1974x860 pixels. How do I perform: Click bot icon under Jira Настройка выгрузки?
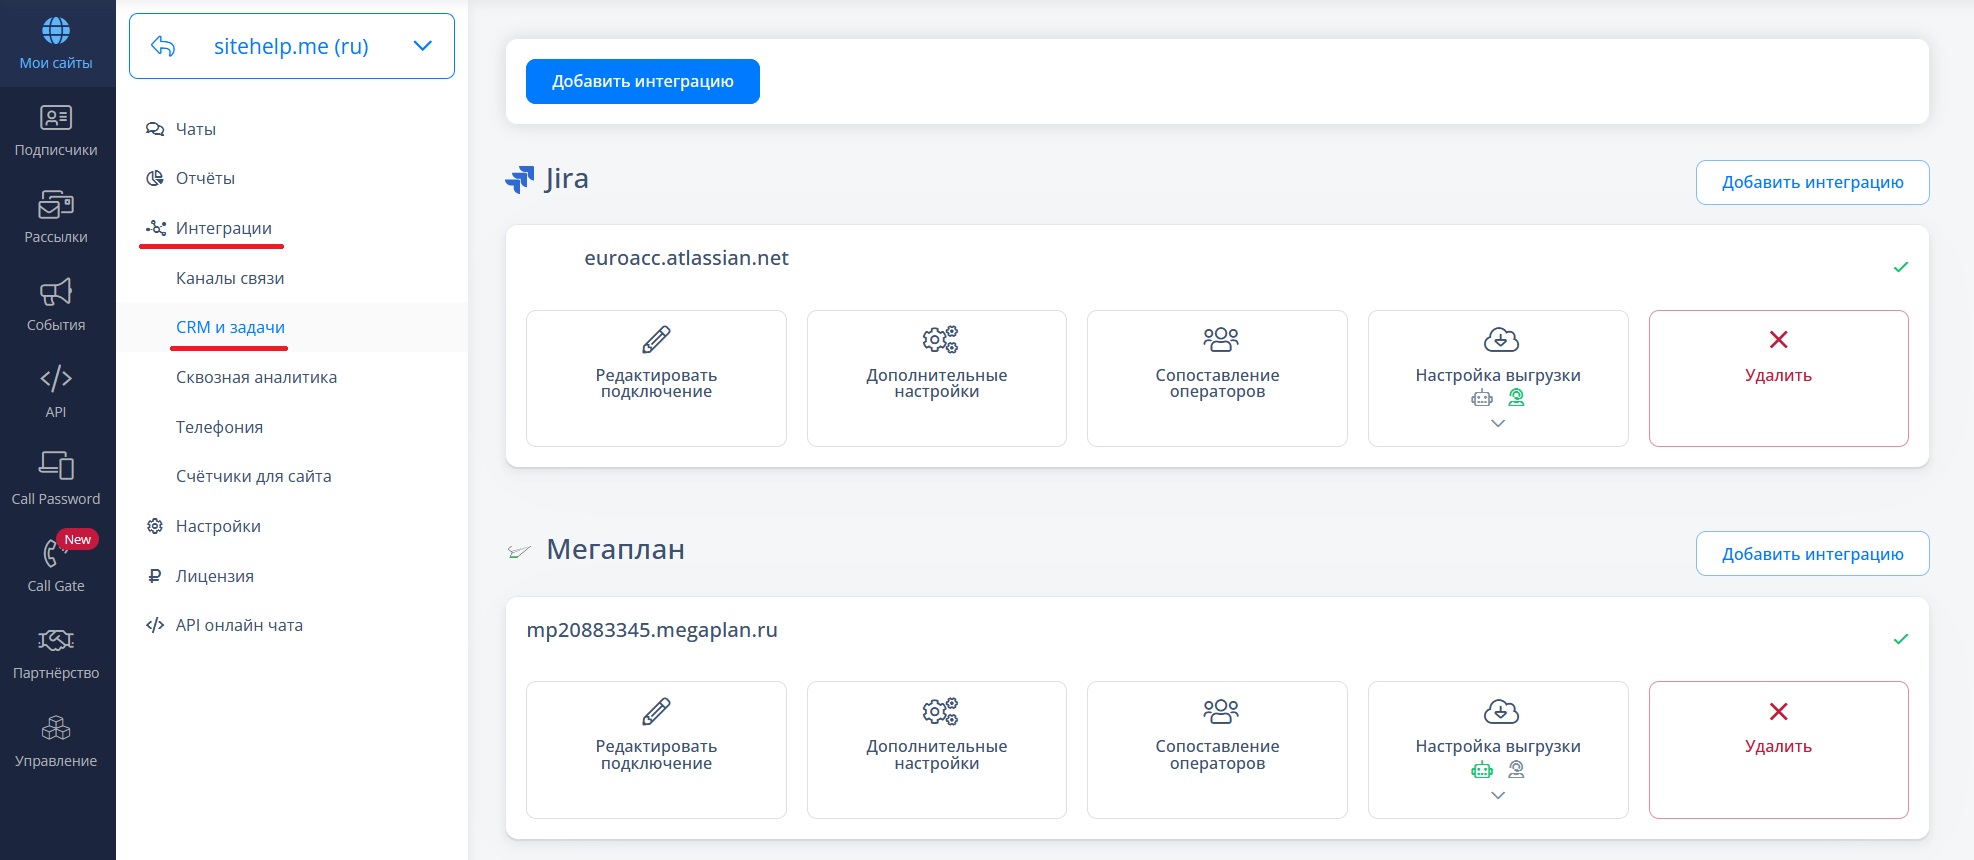pyautogui.click(x=1482, y=398)
